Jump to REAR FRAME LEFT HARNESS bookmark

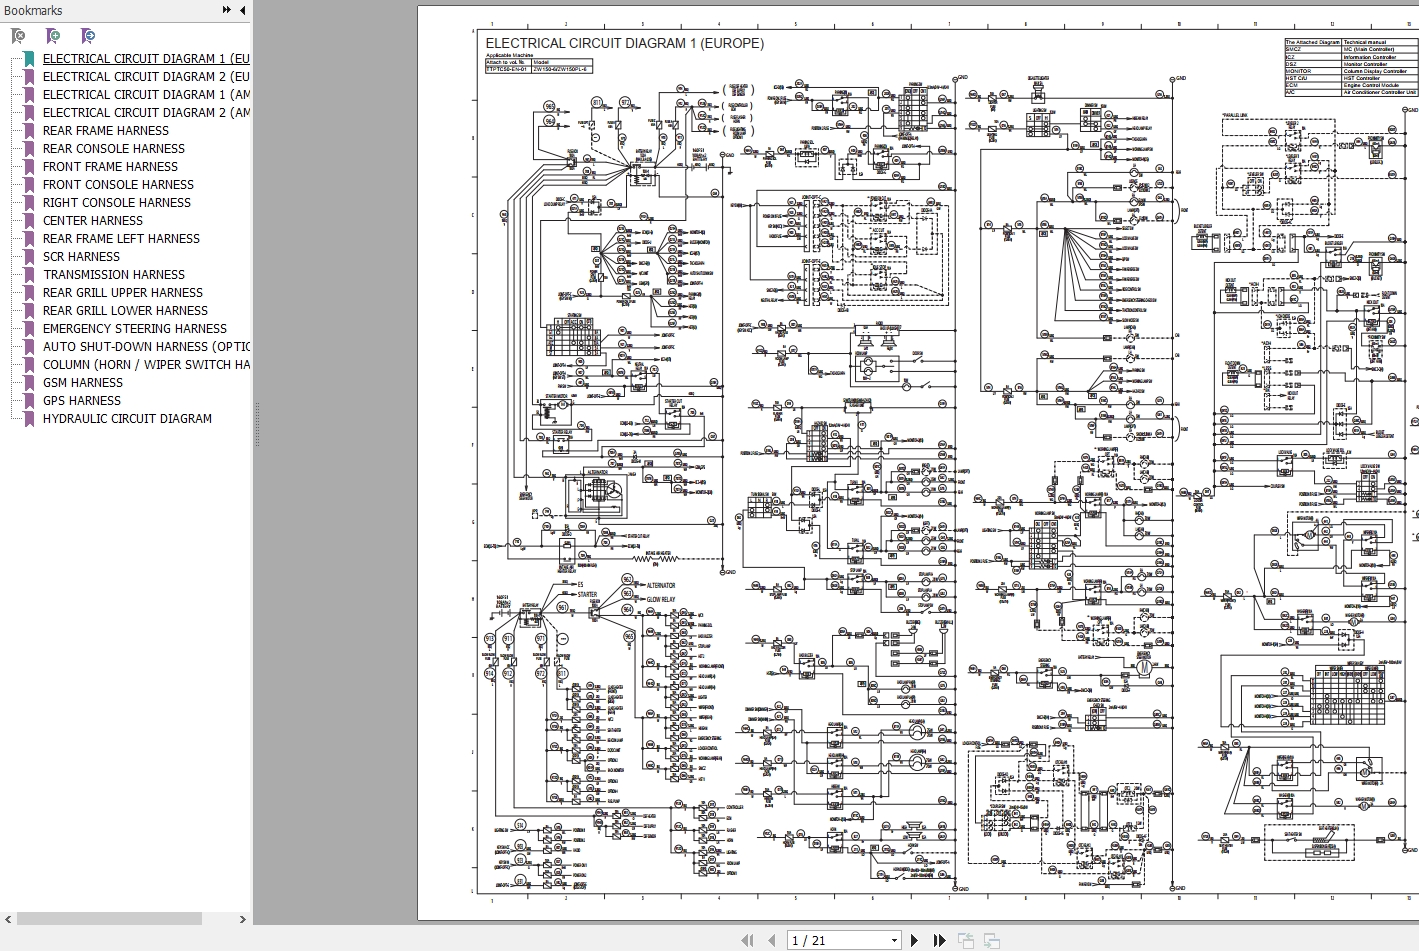click(x=121, y=239)
